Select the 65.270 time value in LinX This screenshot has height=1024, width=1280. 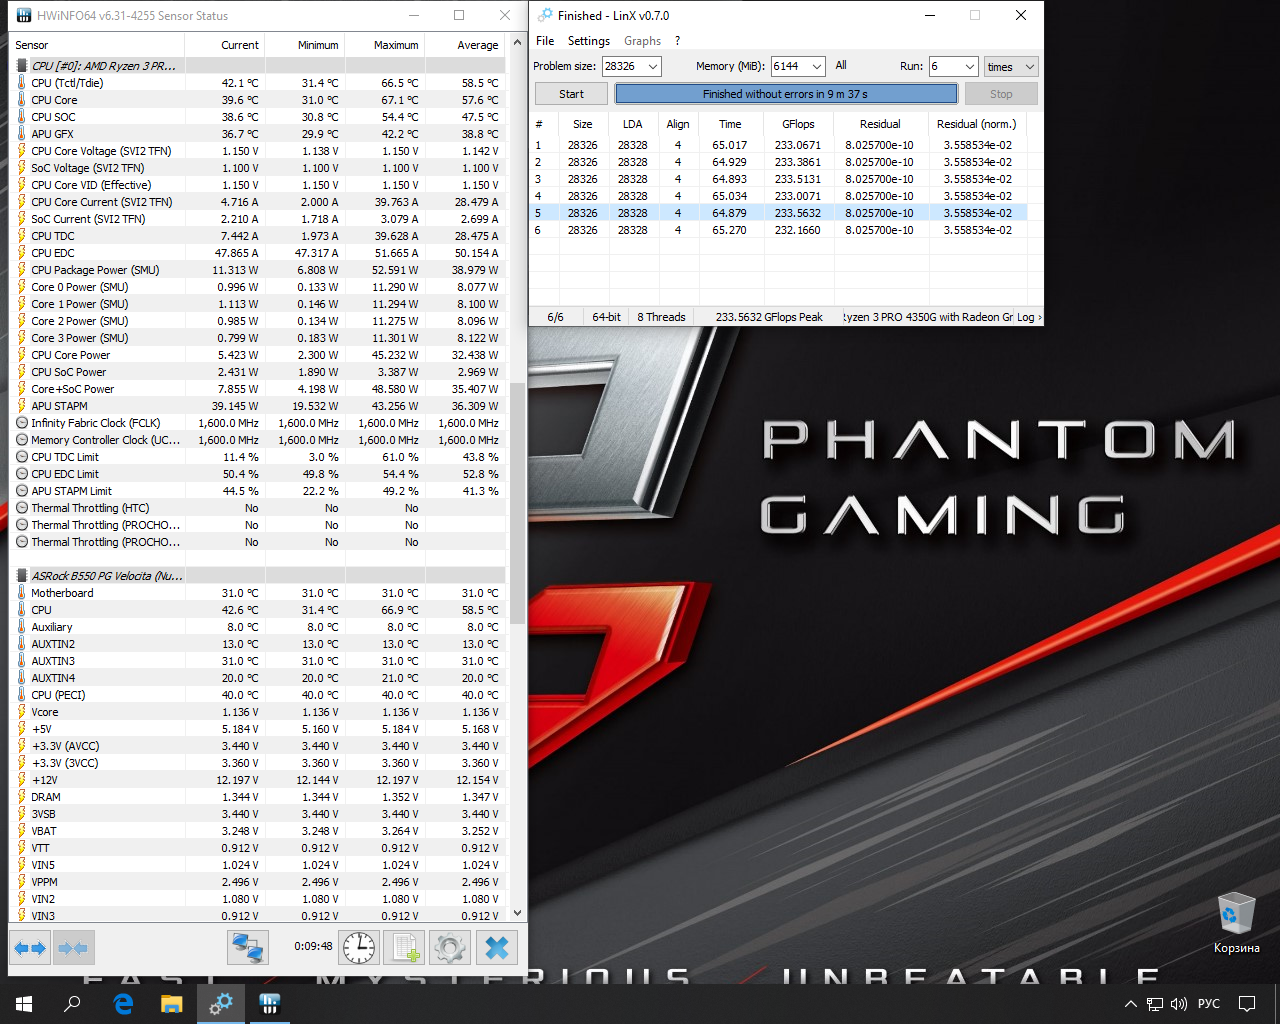pyautogui.click(x=729, y=230)
